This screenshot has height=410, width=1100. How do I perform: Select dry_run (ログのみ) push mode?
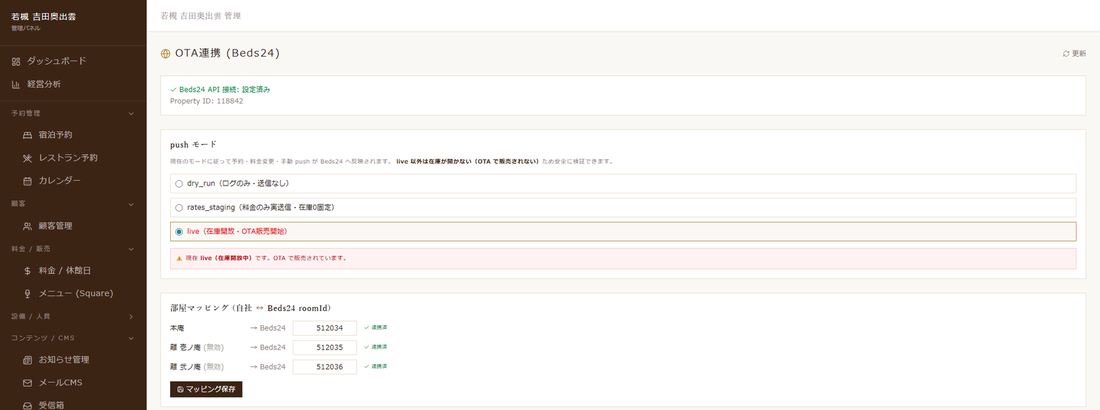pos(179,183)
